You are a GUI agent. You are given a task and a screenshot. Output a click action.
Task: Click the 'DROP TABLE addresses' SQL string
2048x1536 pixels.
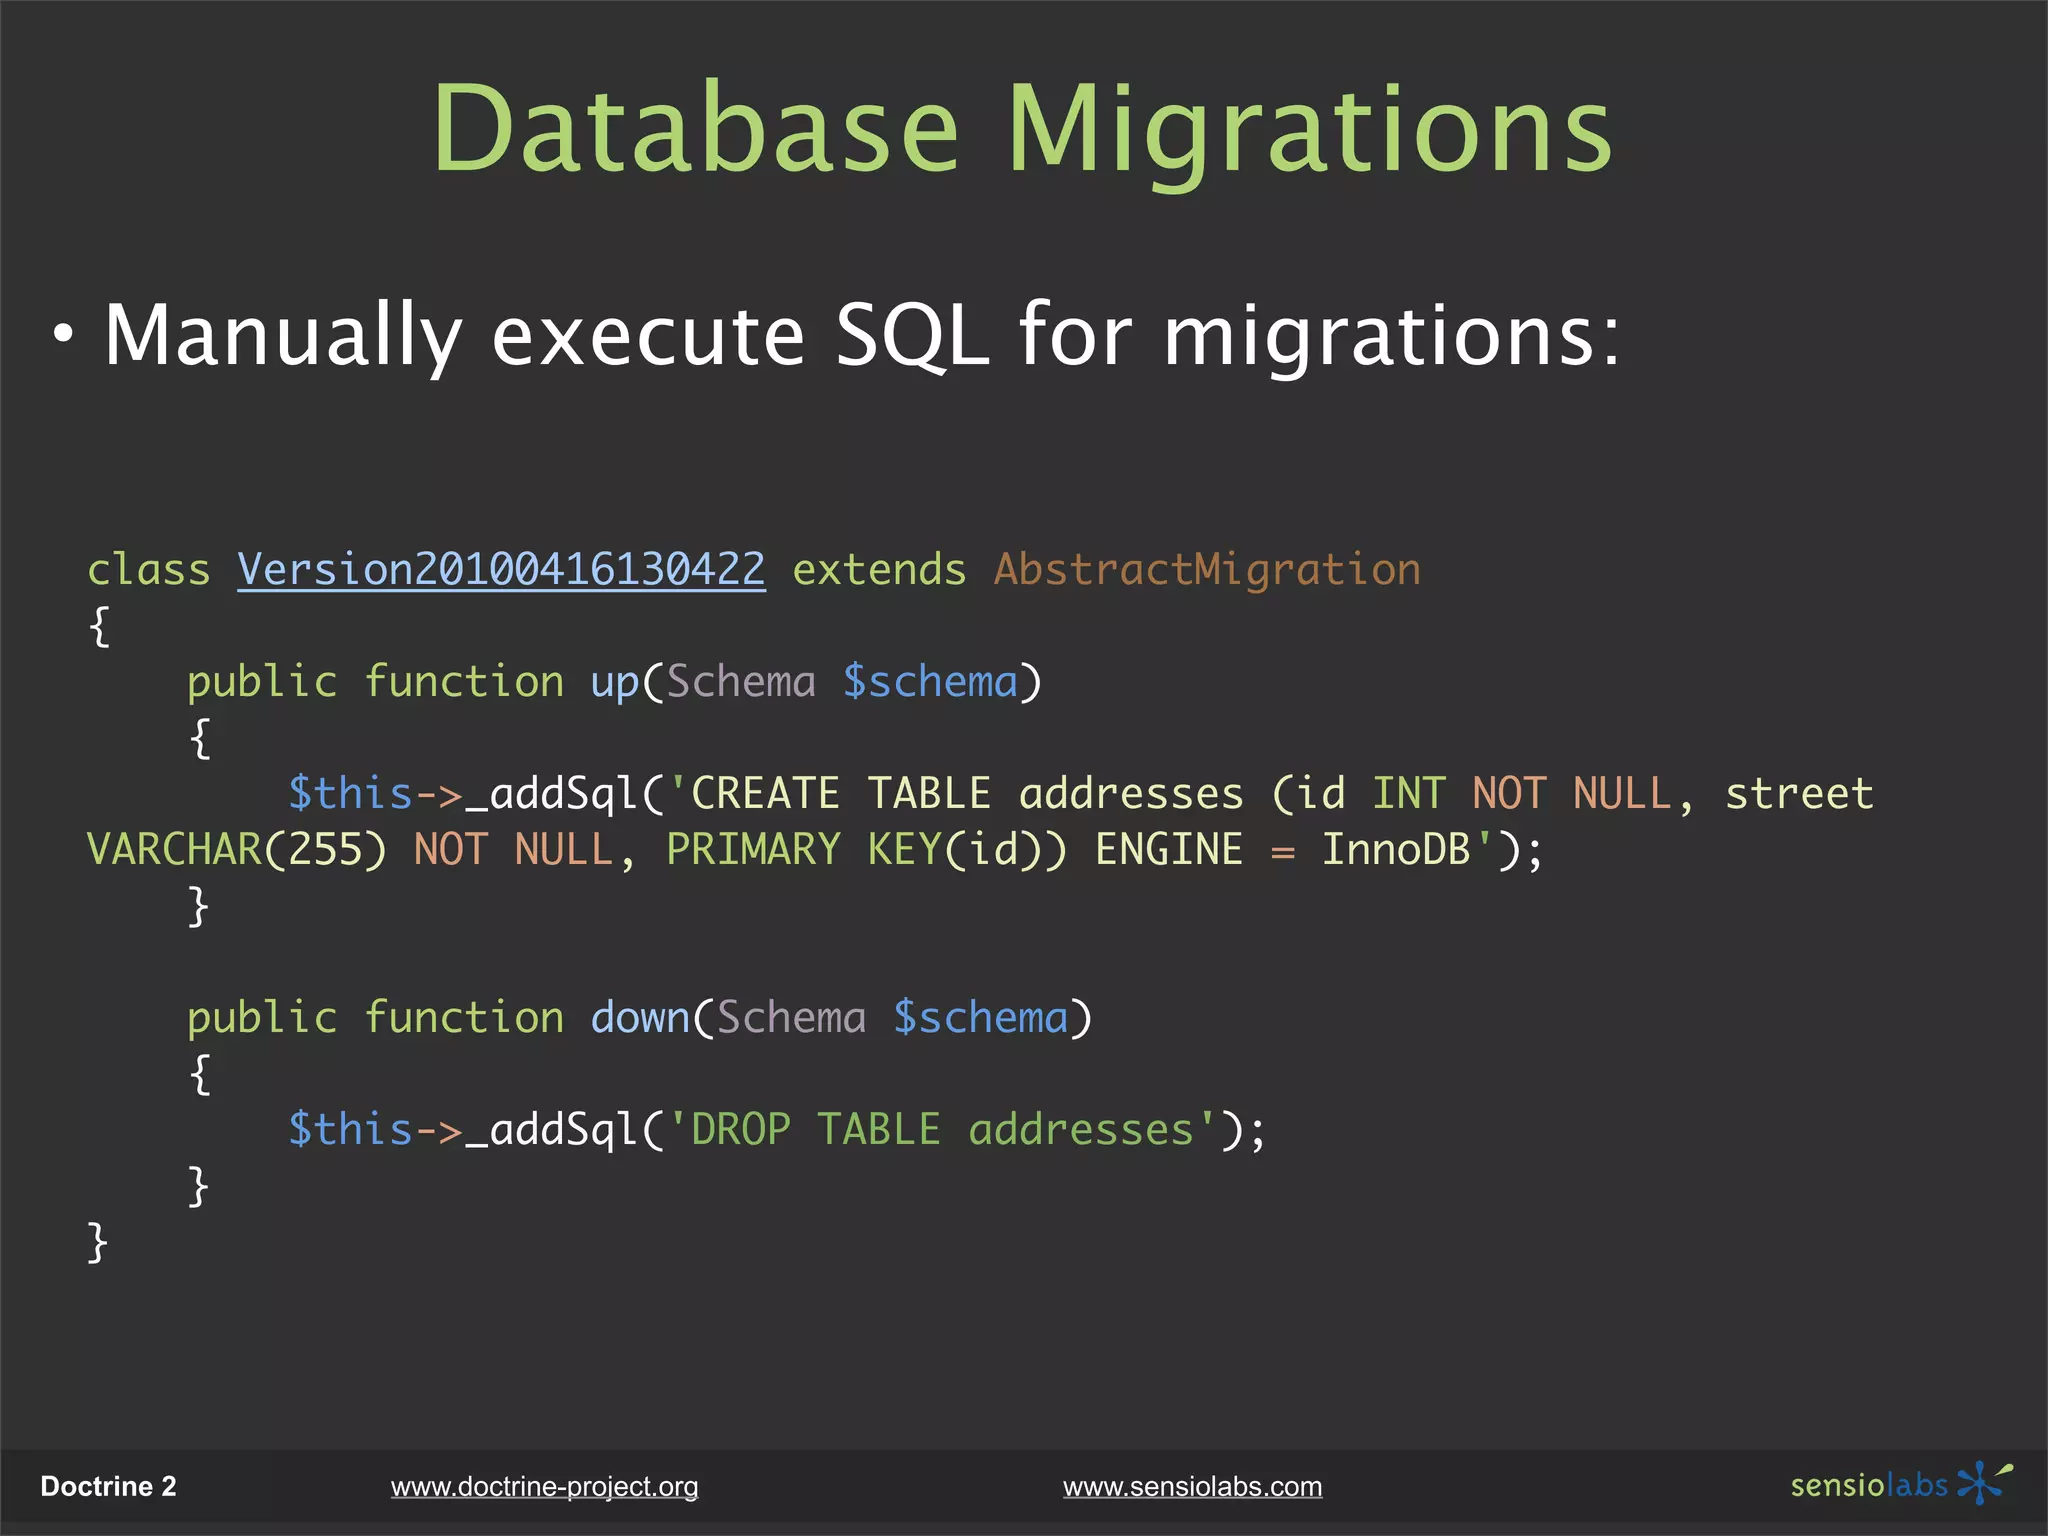pyautogui.click(x=941, y=1130)
